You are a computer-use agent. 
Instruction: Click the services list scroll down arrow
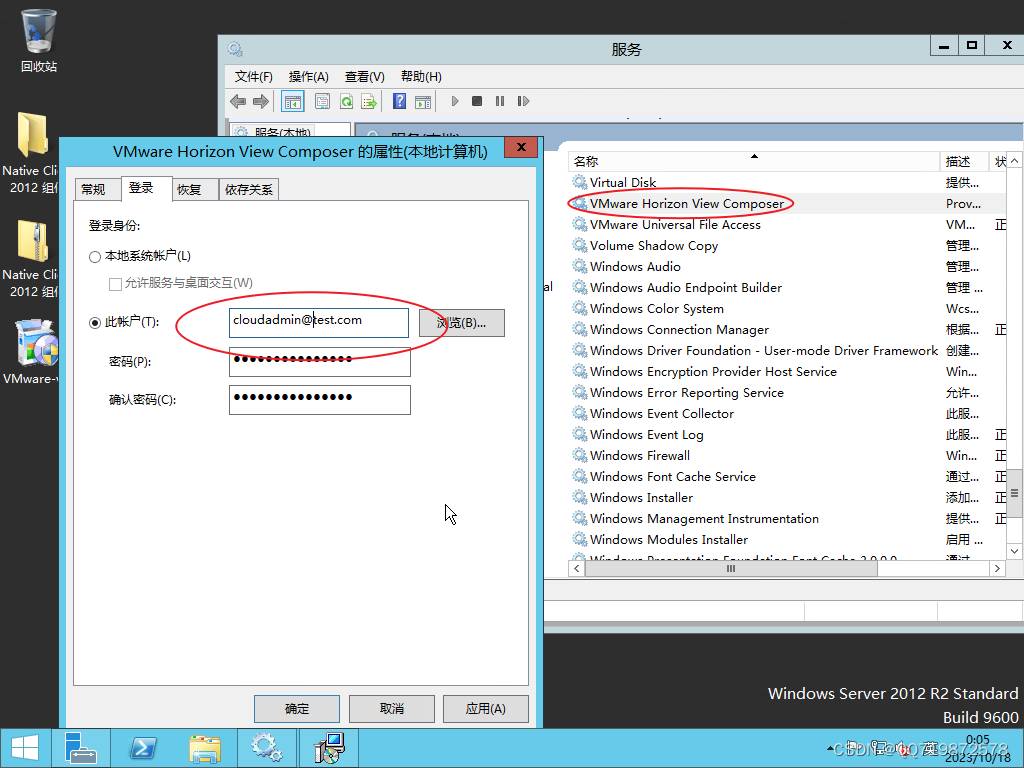point(1014,552)
